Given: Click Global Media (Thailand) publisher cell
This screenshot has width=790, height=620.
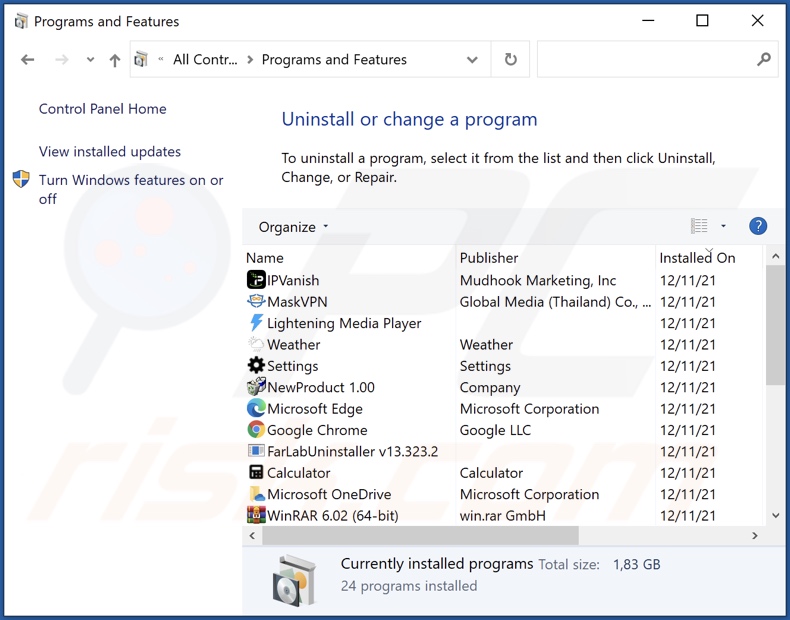Looking at the screenshot, I should point(555,302).
